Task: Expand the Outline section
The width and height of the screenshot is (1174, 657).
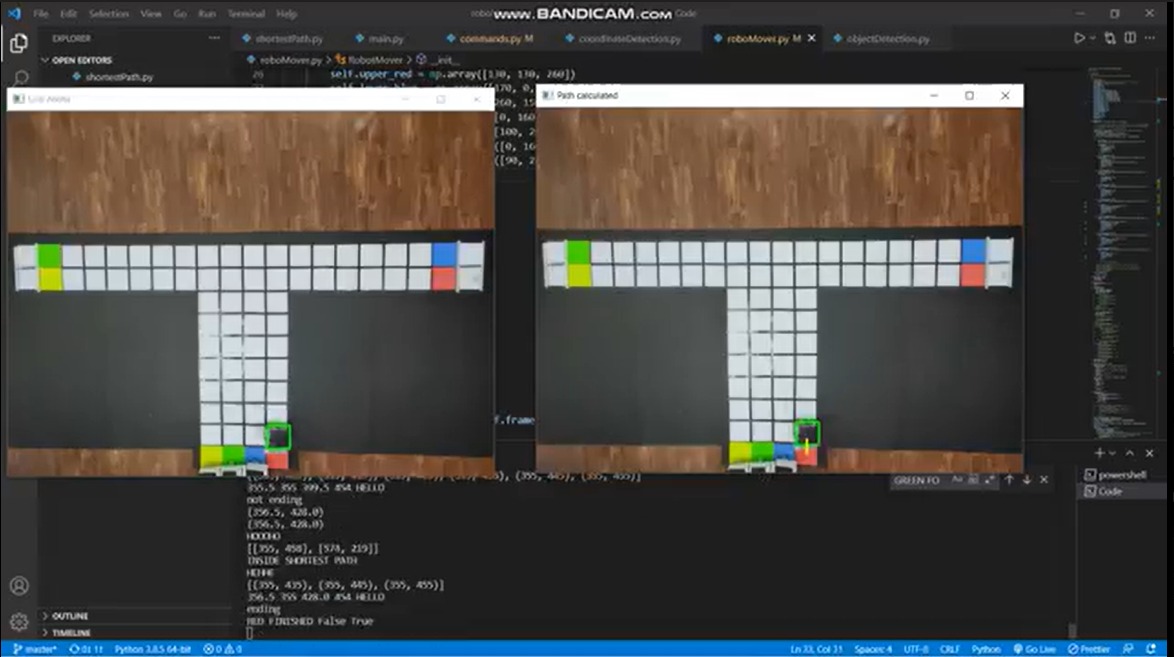Action: coord(70,616)
